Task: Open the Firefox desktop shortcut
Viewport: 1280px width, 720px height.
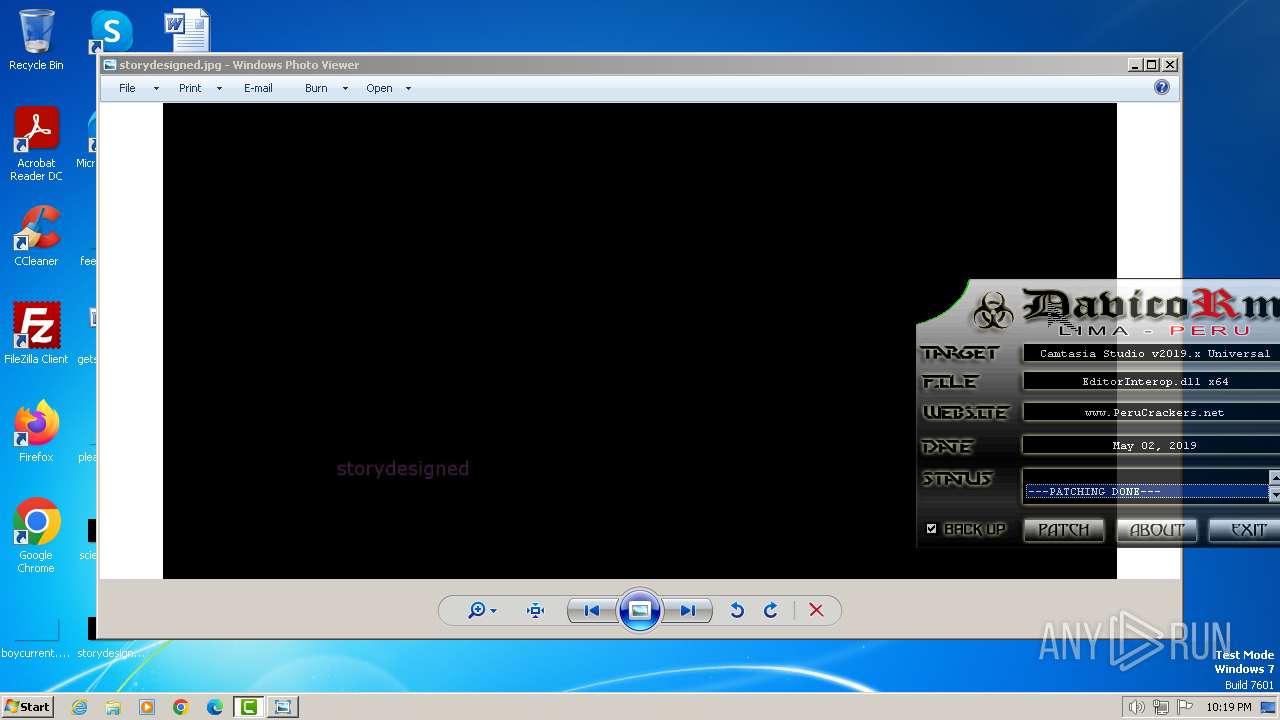Action: (x=36, y=431)
